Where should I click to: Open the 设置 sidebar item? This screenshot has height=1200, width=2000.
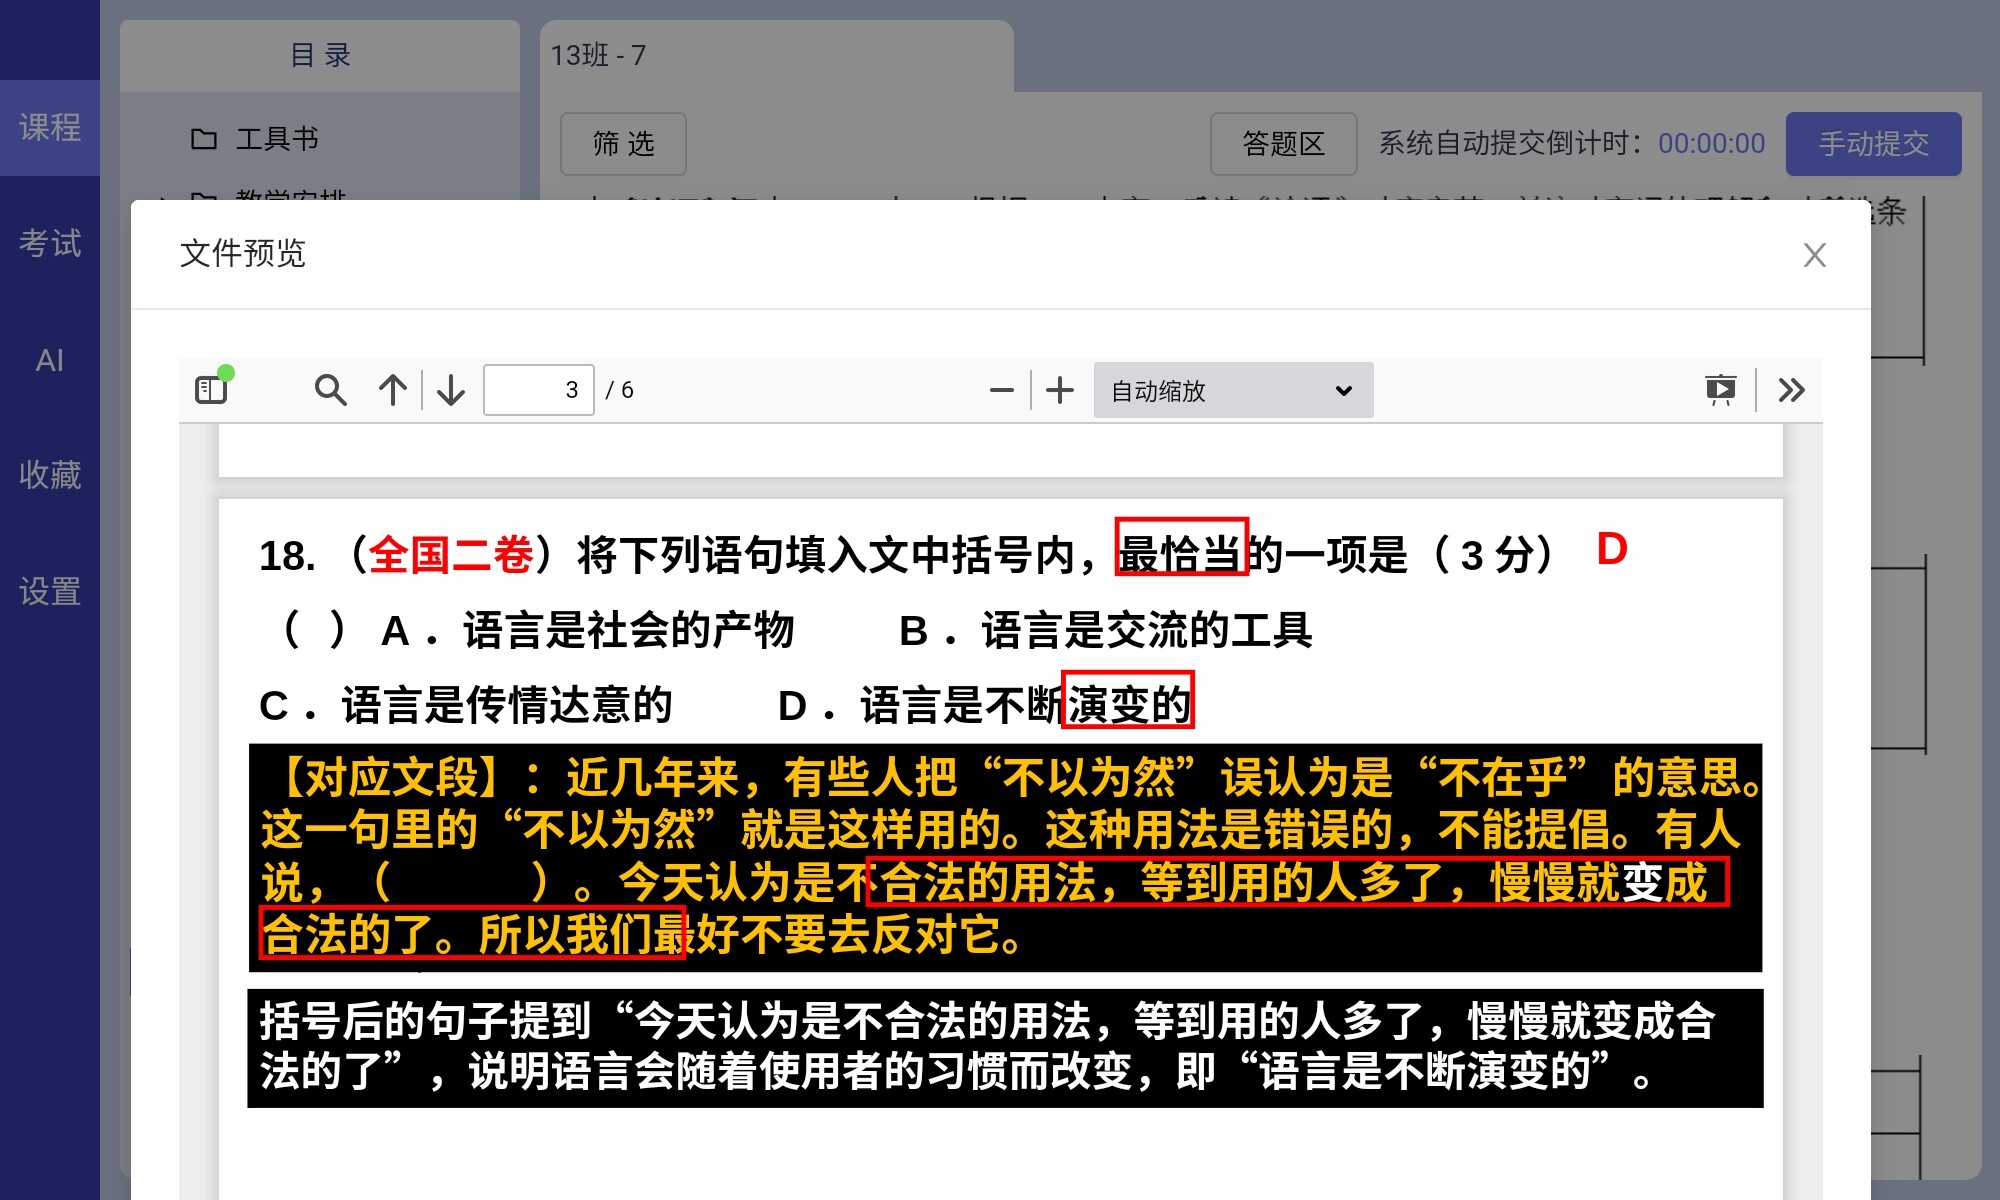(50, 591)
